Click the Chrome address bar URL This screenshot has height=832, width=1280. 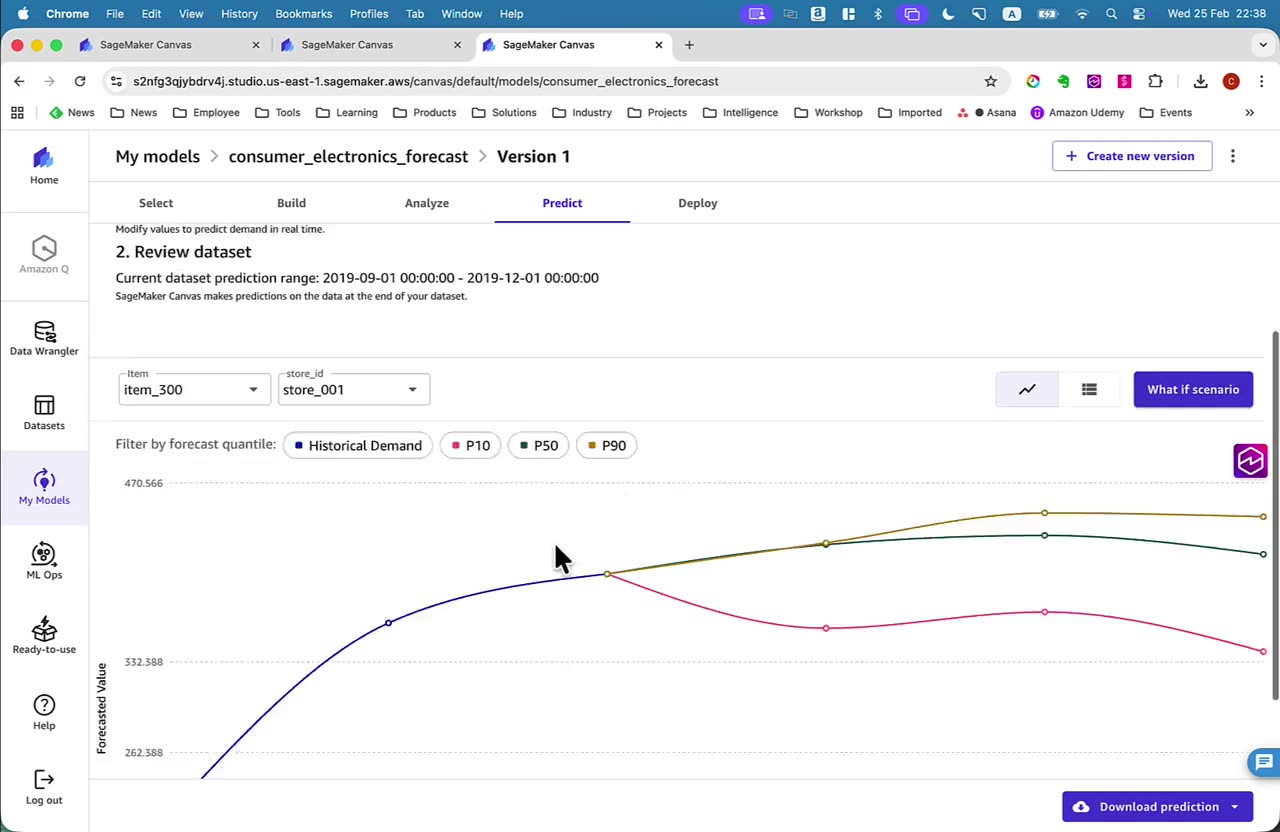pos(426,81)
